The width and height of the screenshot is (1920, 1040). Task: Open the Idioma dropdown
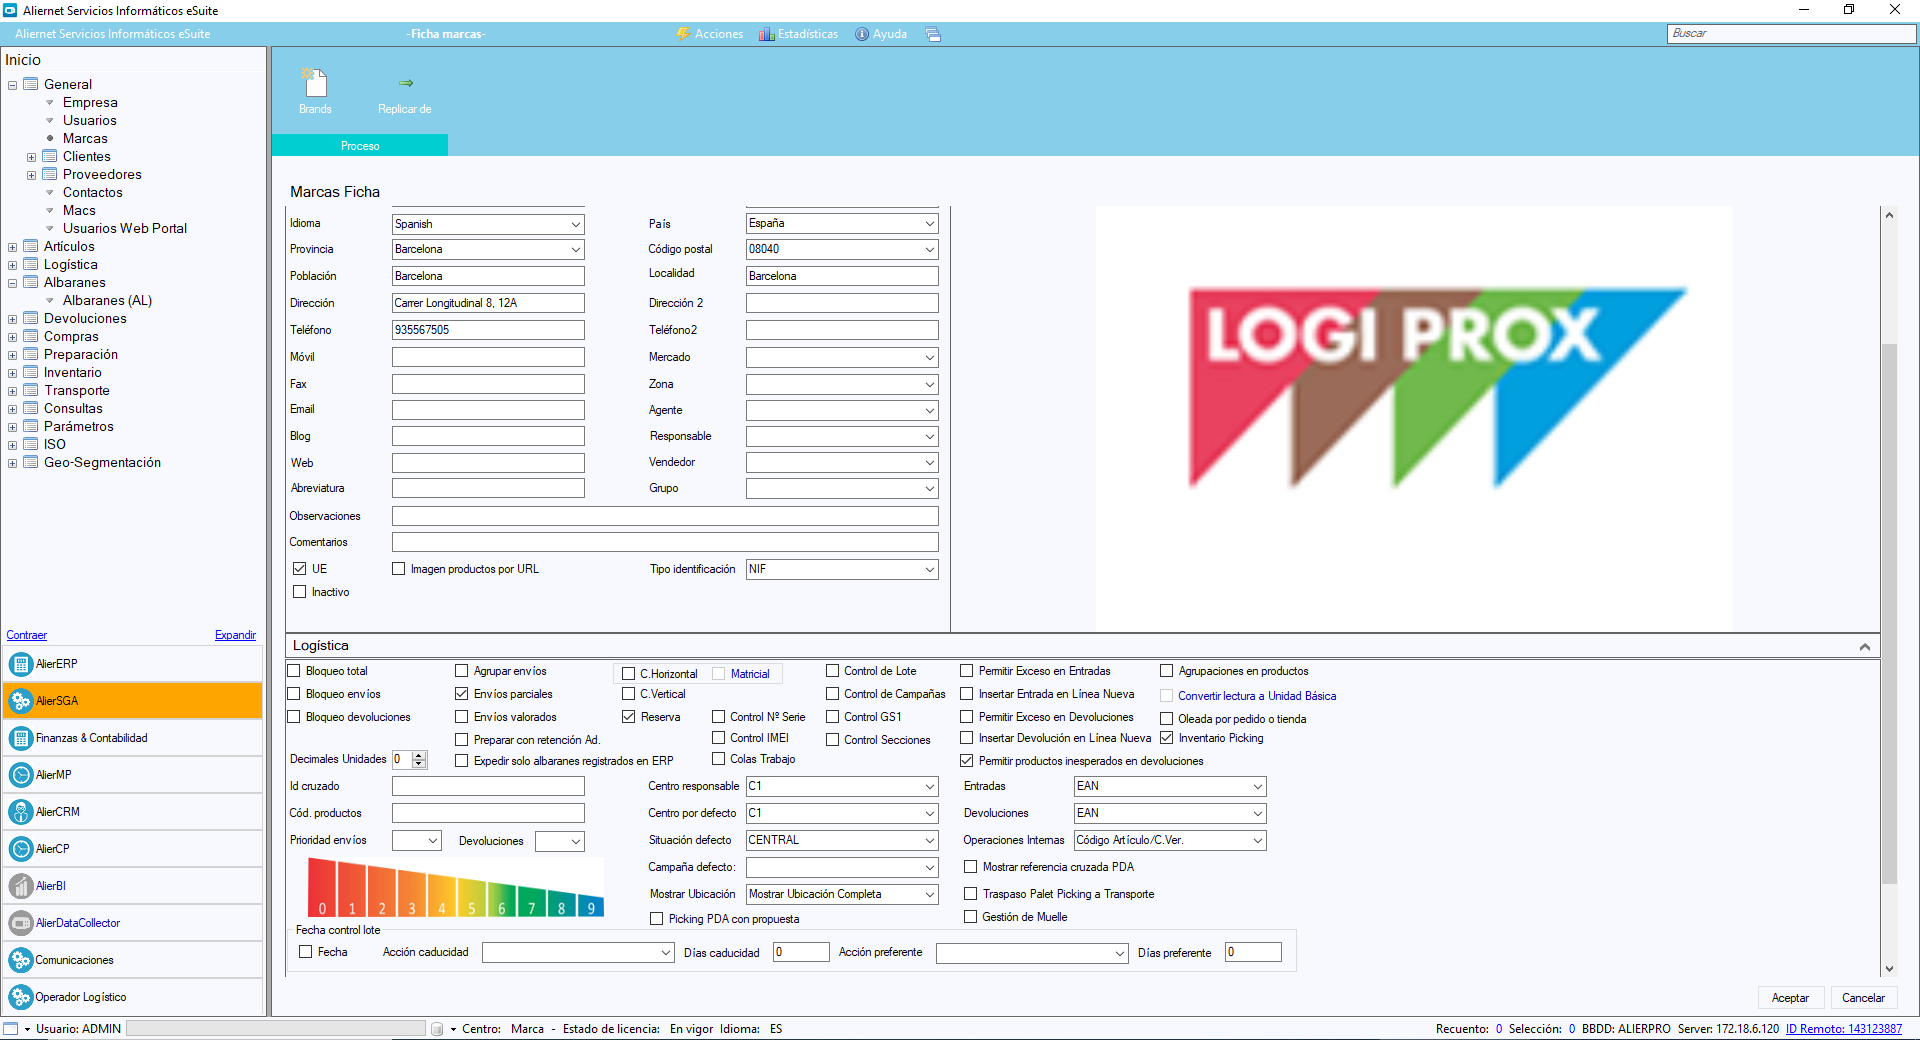pos(575,224)
